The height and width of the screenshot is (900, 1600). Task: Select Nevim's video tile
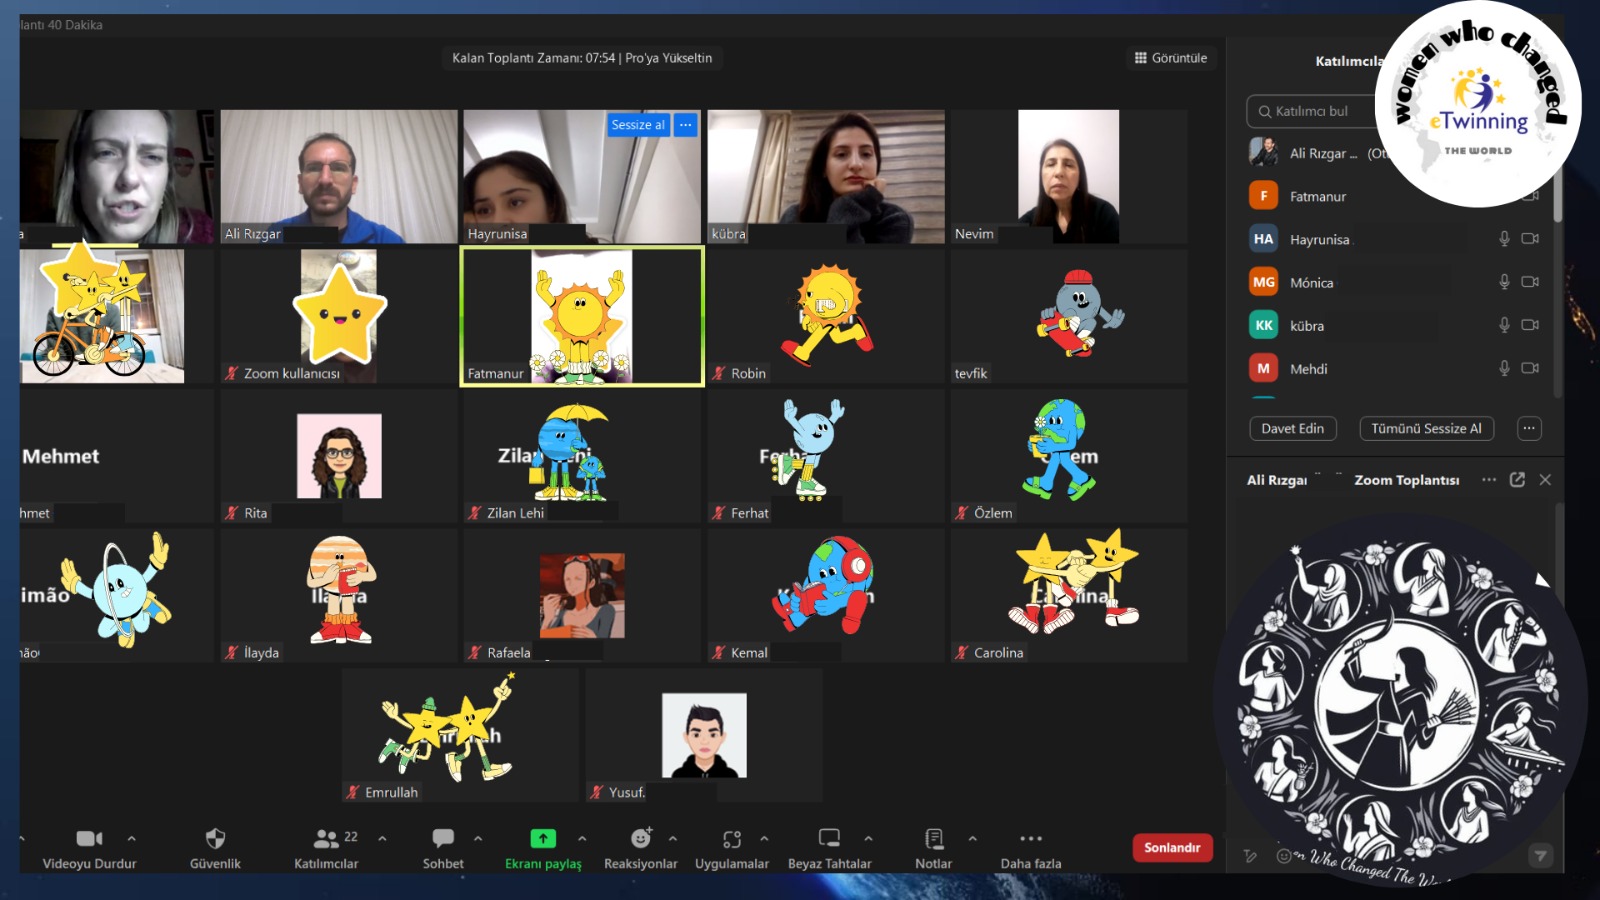(1069, 176)
